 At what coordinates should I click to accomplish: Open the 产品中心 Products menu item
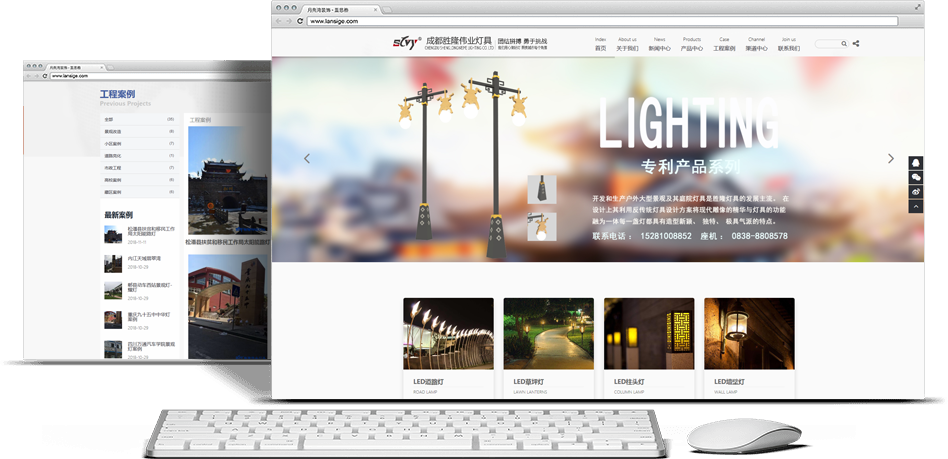pos(692,44)
